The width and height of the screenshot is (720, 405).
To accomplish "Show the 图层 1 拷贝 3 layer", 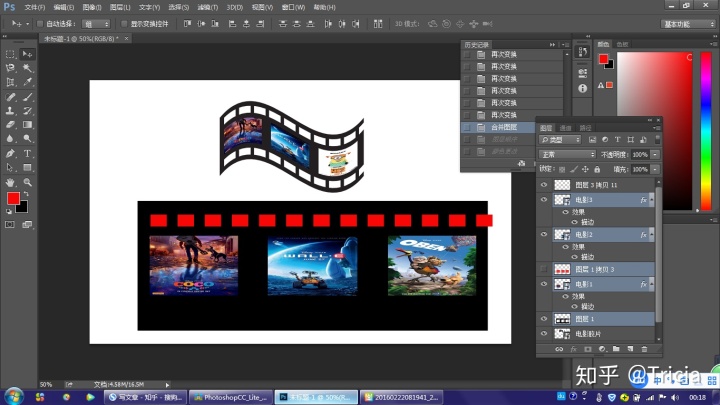I will pyautogui.click(x=544, y=269).
